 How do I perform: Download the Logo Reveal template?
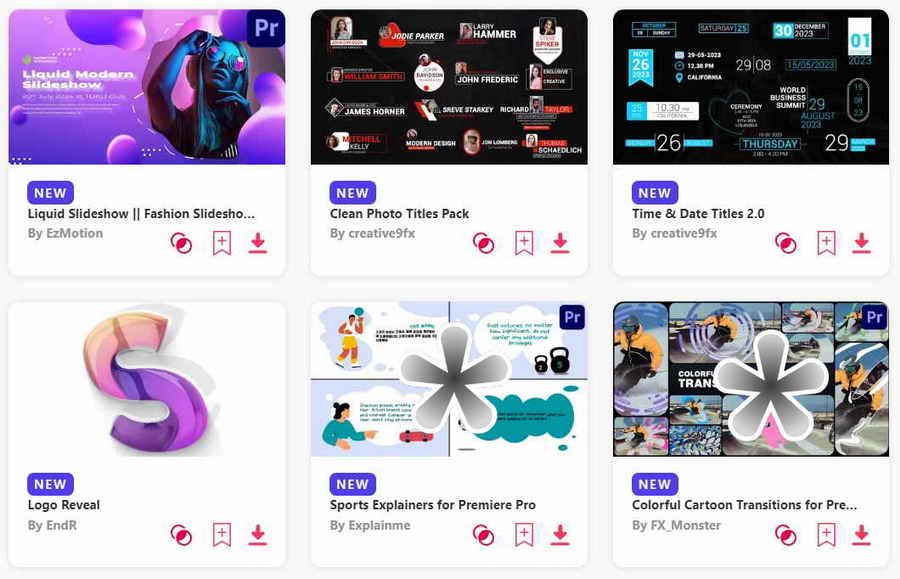point(258,535)
